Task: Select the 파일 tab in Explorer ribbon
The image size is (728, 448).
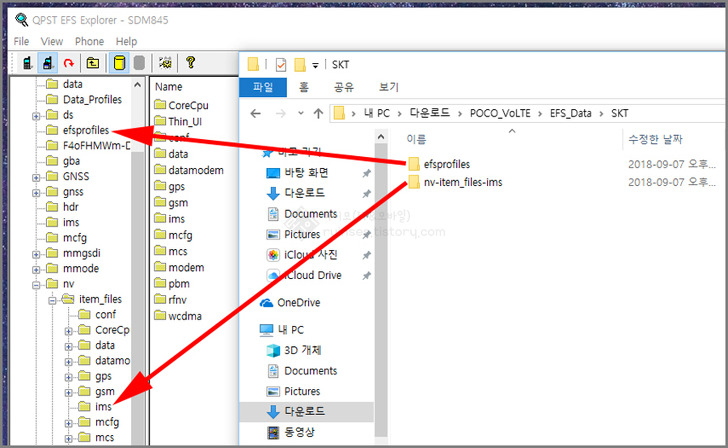Action: pos(263,87)
